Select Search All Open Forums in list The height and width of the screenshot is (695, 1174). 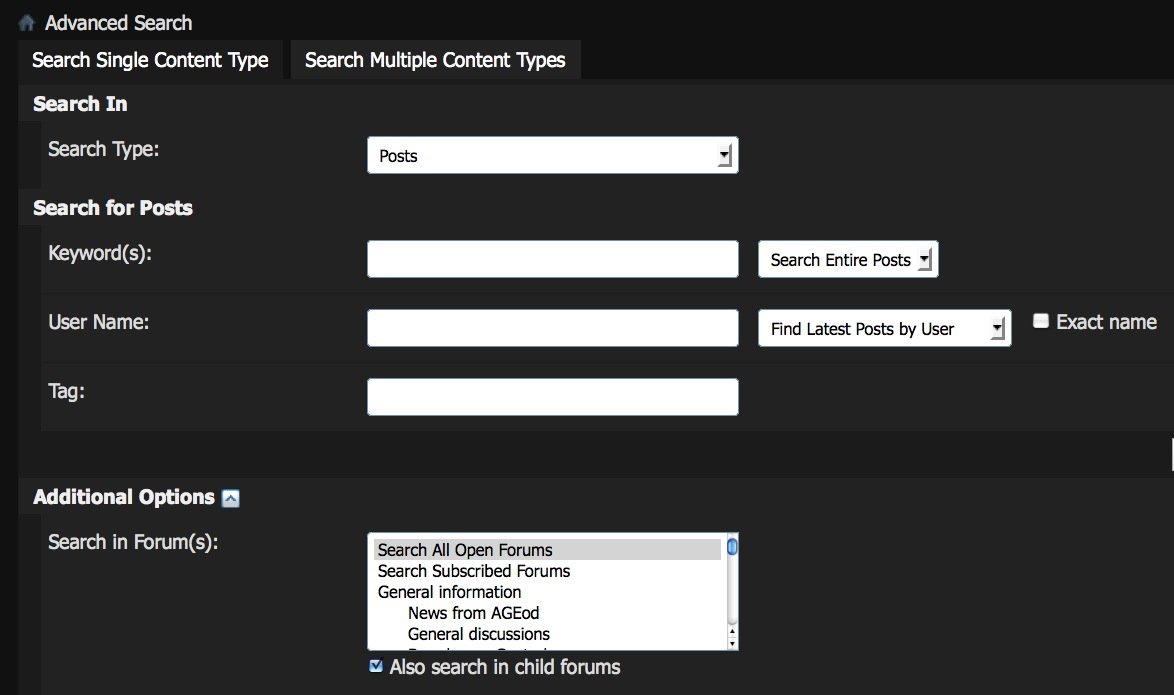point(465,550)
